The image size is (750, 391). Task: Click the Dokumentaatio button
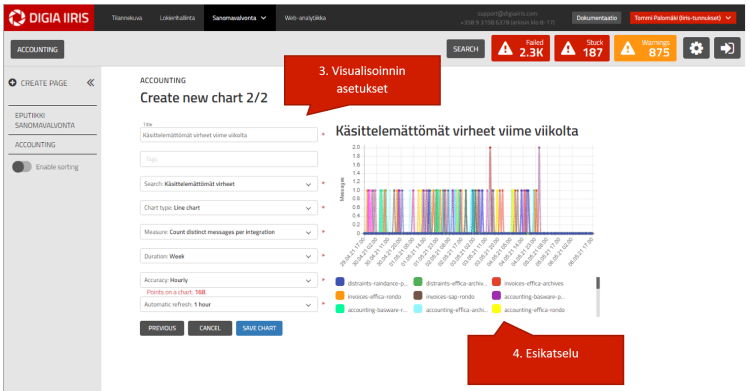coord(596,18)
